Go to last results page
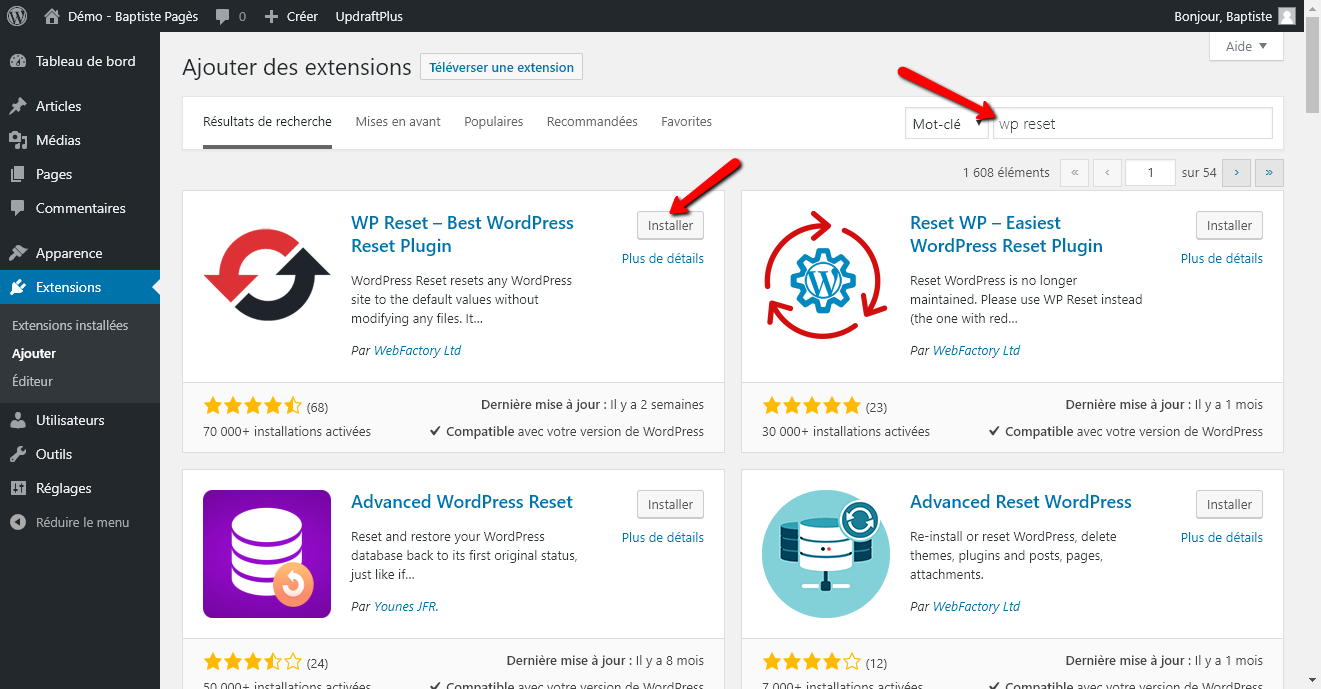Image resolution: width=1321 pixels, height=689 pixels. [x=1269, y=173]
